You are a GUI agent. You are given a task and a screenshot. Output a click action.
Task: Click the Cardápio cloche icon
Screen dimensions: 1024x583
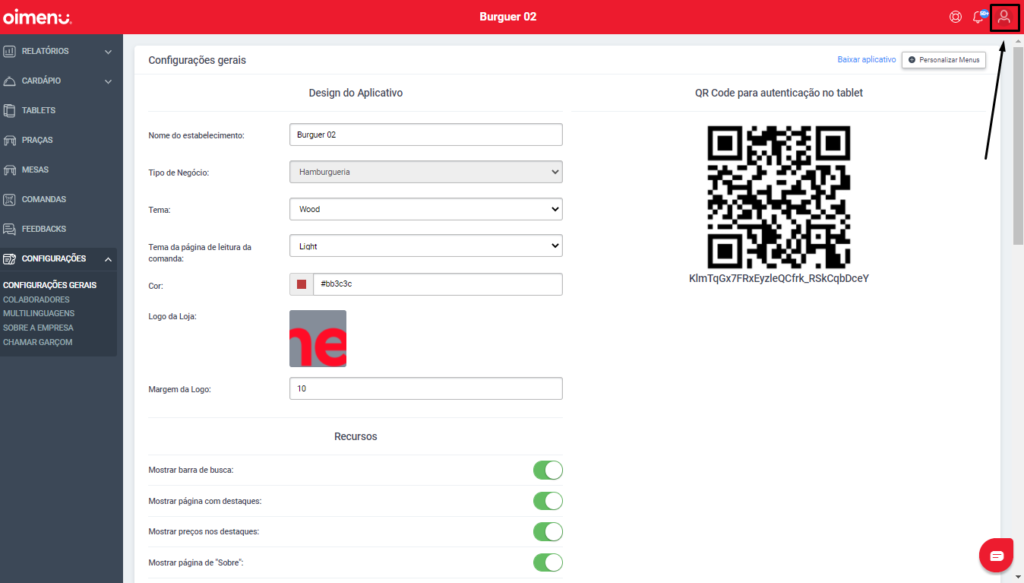[x=9, y=81]
